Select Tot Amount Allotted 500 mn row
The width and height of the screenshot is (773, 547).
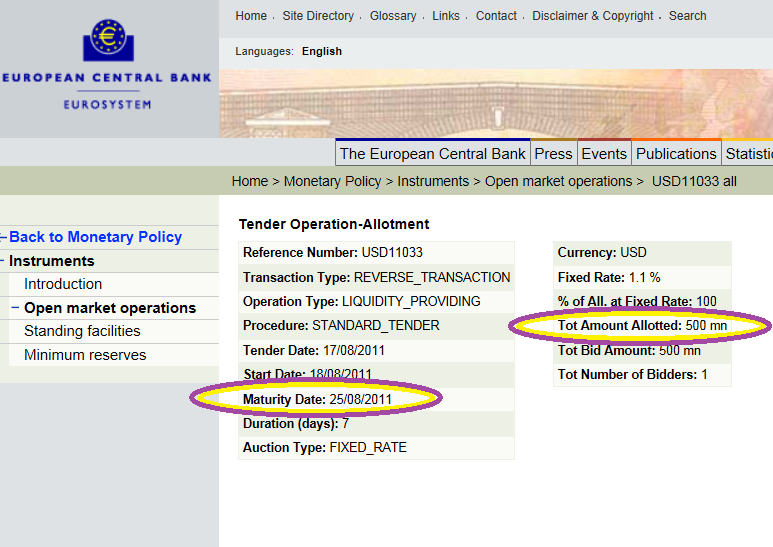pyautogui.click(x=642, y=326)
